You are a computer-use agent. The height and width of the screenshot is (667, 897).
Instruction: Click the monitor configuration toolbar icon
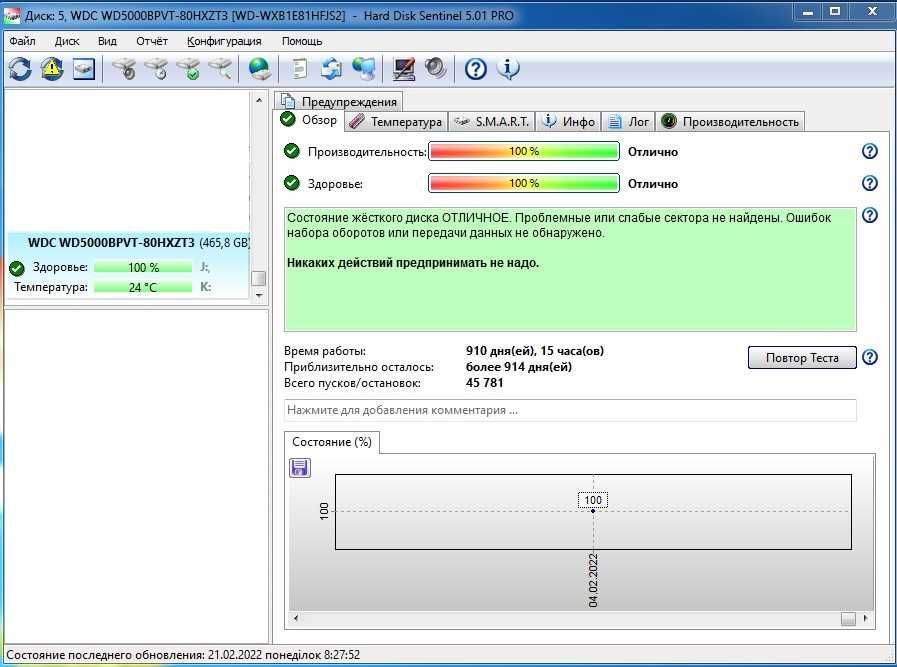click(403, 69)
